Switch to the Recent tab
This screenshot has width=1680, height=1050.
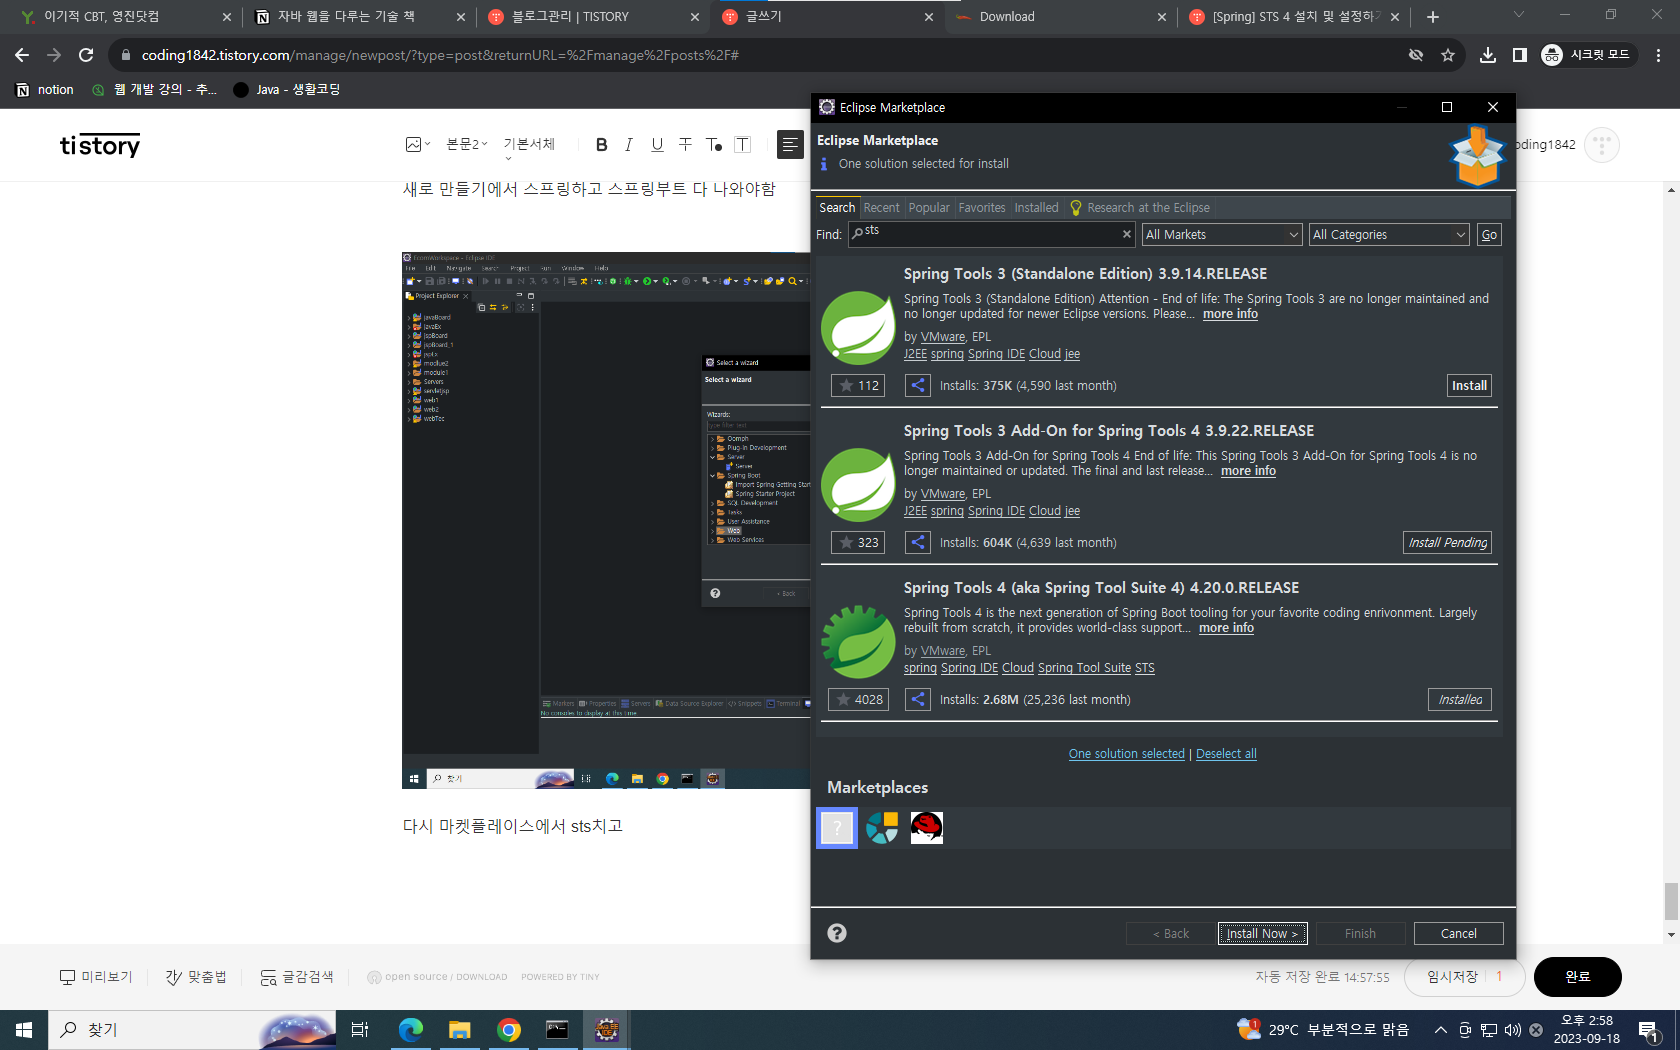click(x=881, y=208)
